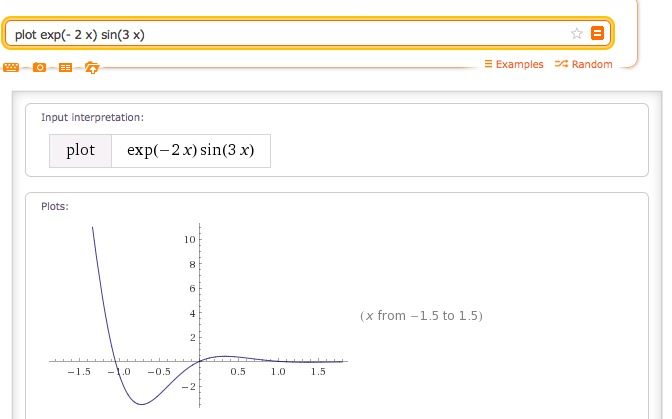Image resolution: width=672 pixels, height=419 pixels.
Task: Click the '(x from -1.5 to 1.5)' range text
Action: [421, 316]
